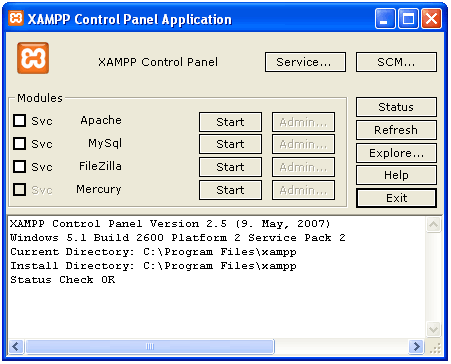
Task: Open Apache Admin button
Action: click(x=303, y=122)
